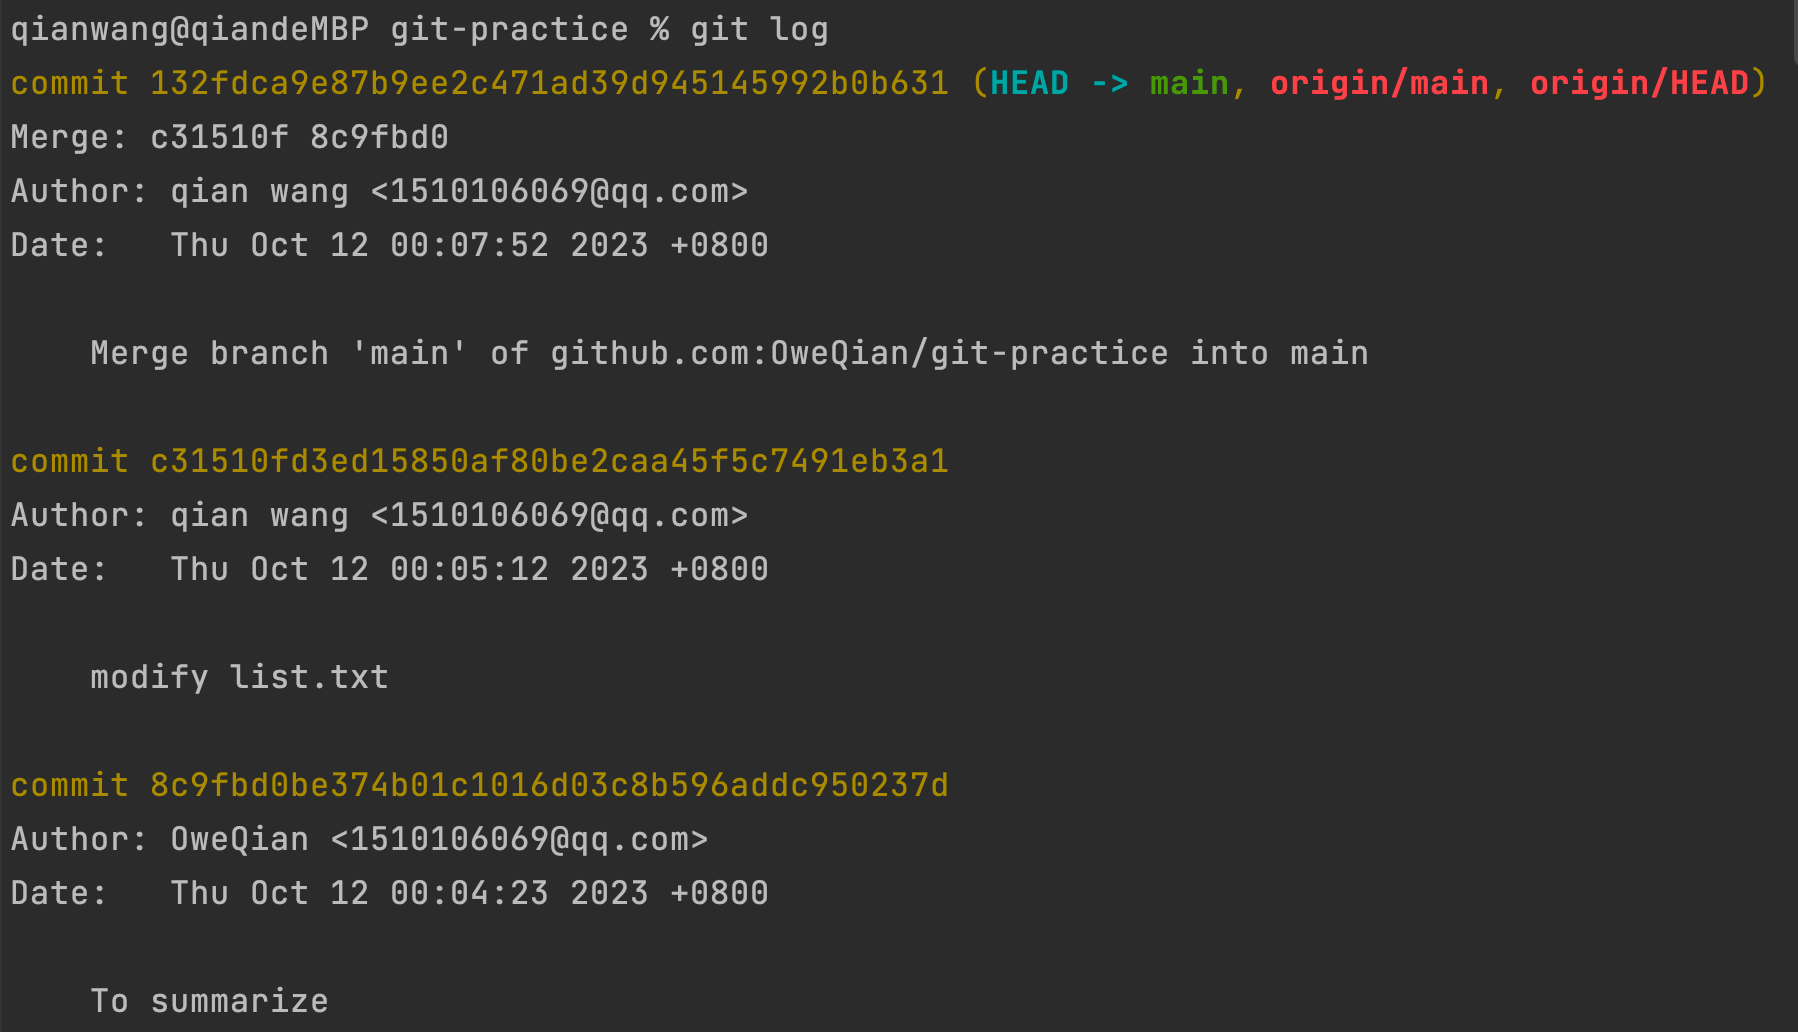The image size is (1798, 1032).
Task: Click the author email in the merge commit
Action: 559,191
